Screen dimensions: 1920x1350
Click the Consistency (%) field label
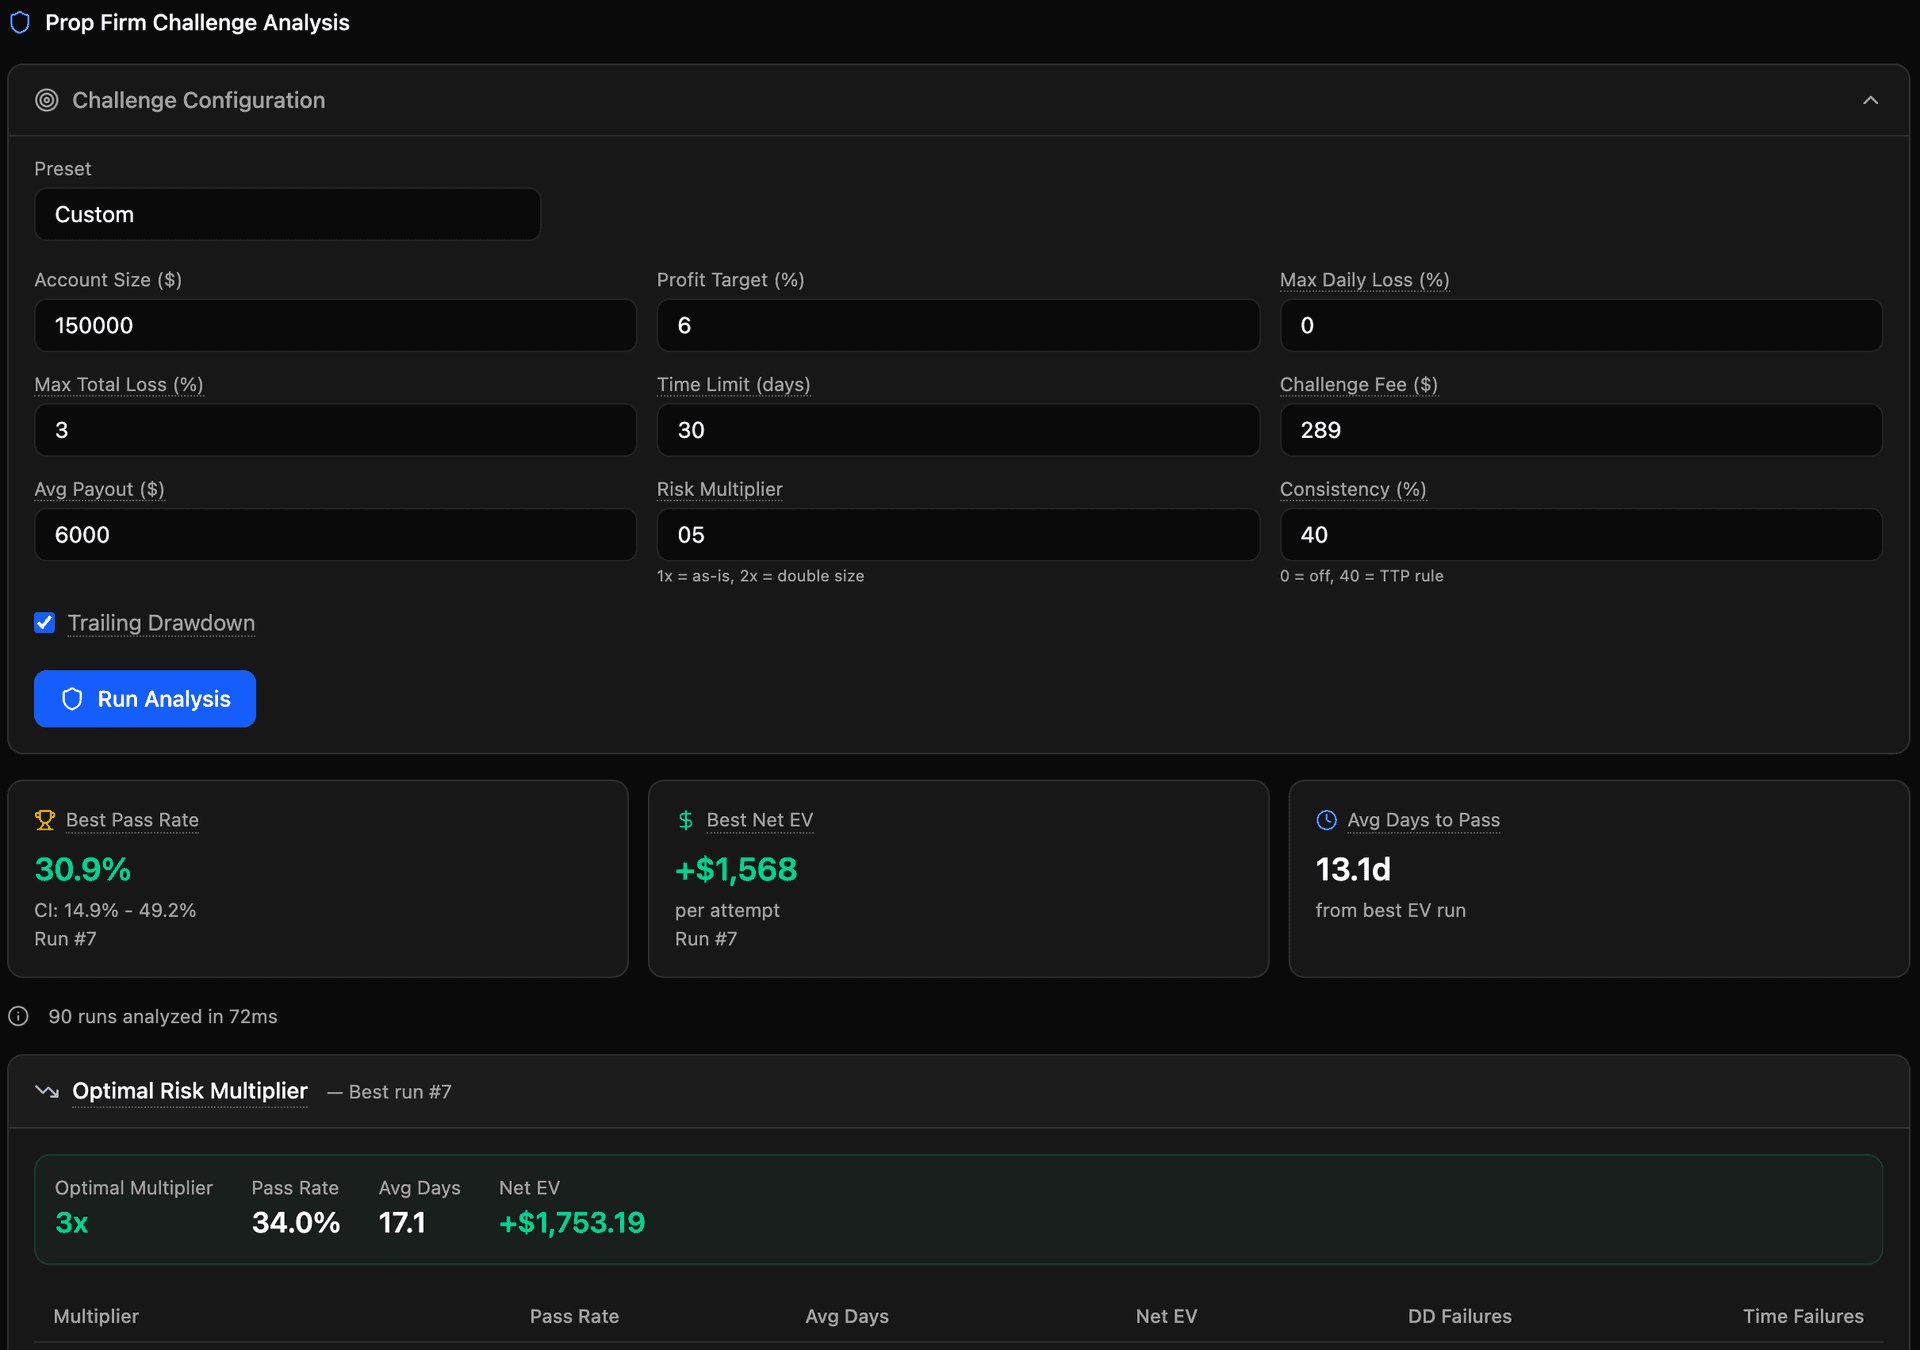pyautogui.click(x=1353, y=489)
